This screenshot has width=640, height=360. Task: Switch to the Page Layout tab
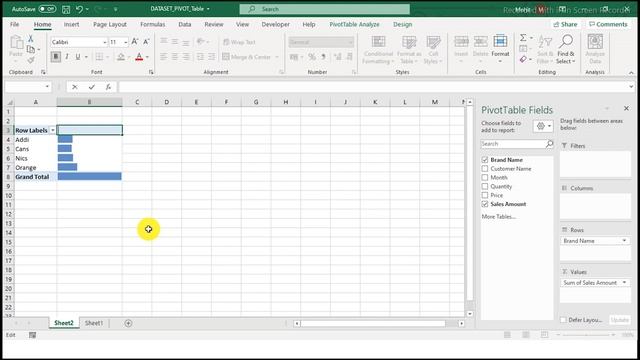[110, 24]
